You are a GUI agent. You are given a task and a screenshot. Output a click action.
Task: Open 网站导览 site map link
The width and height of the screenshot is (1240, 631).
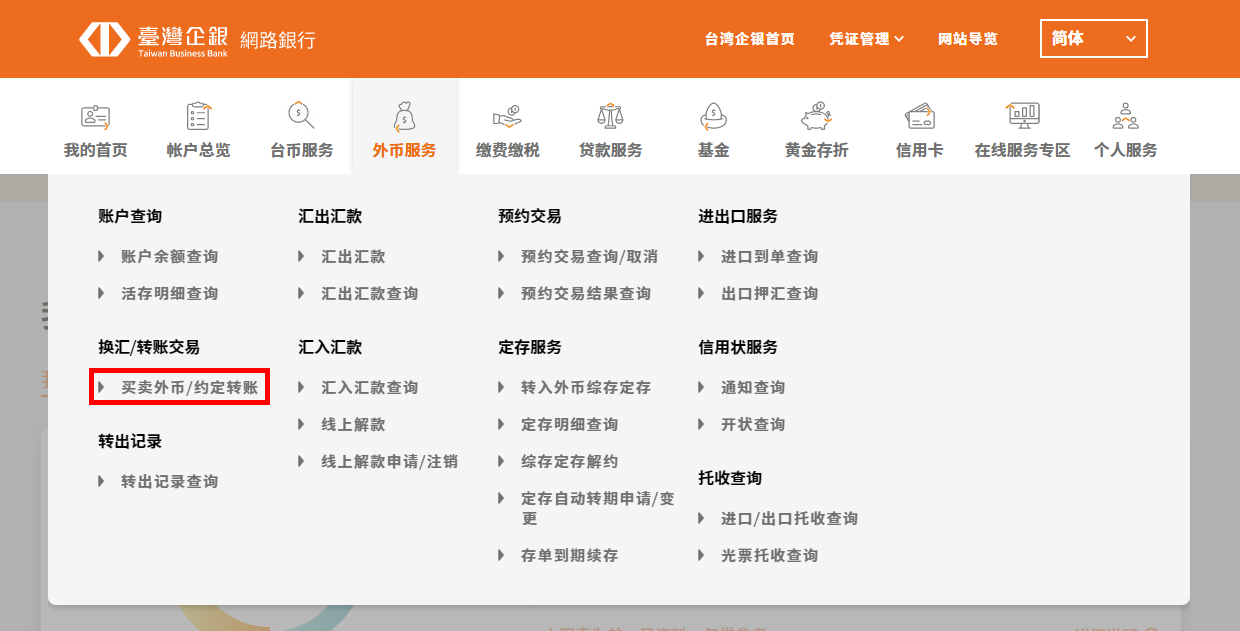pos(967,39)
